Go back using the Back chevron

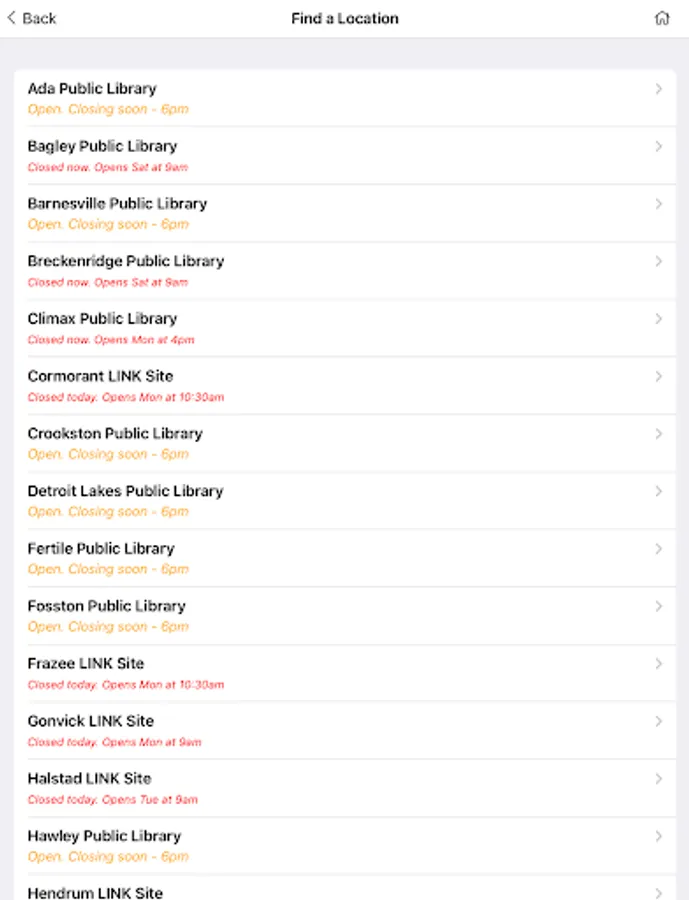pyautogui.click(x=12, y=18)
